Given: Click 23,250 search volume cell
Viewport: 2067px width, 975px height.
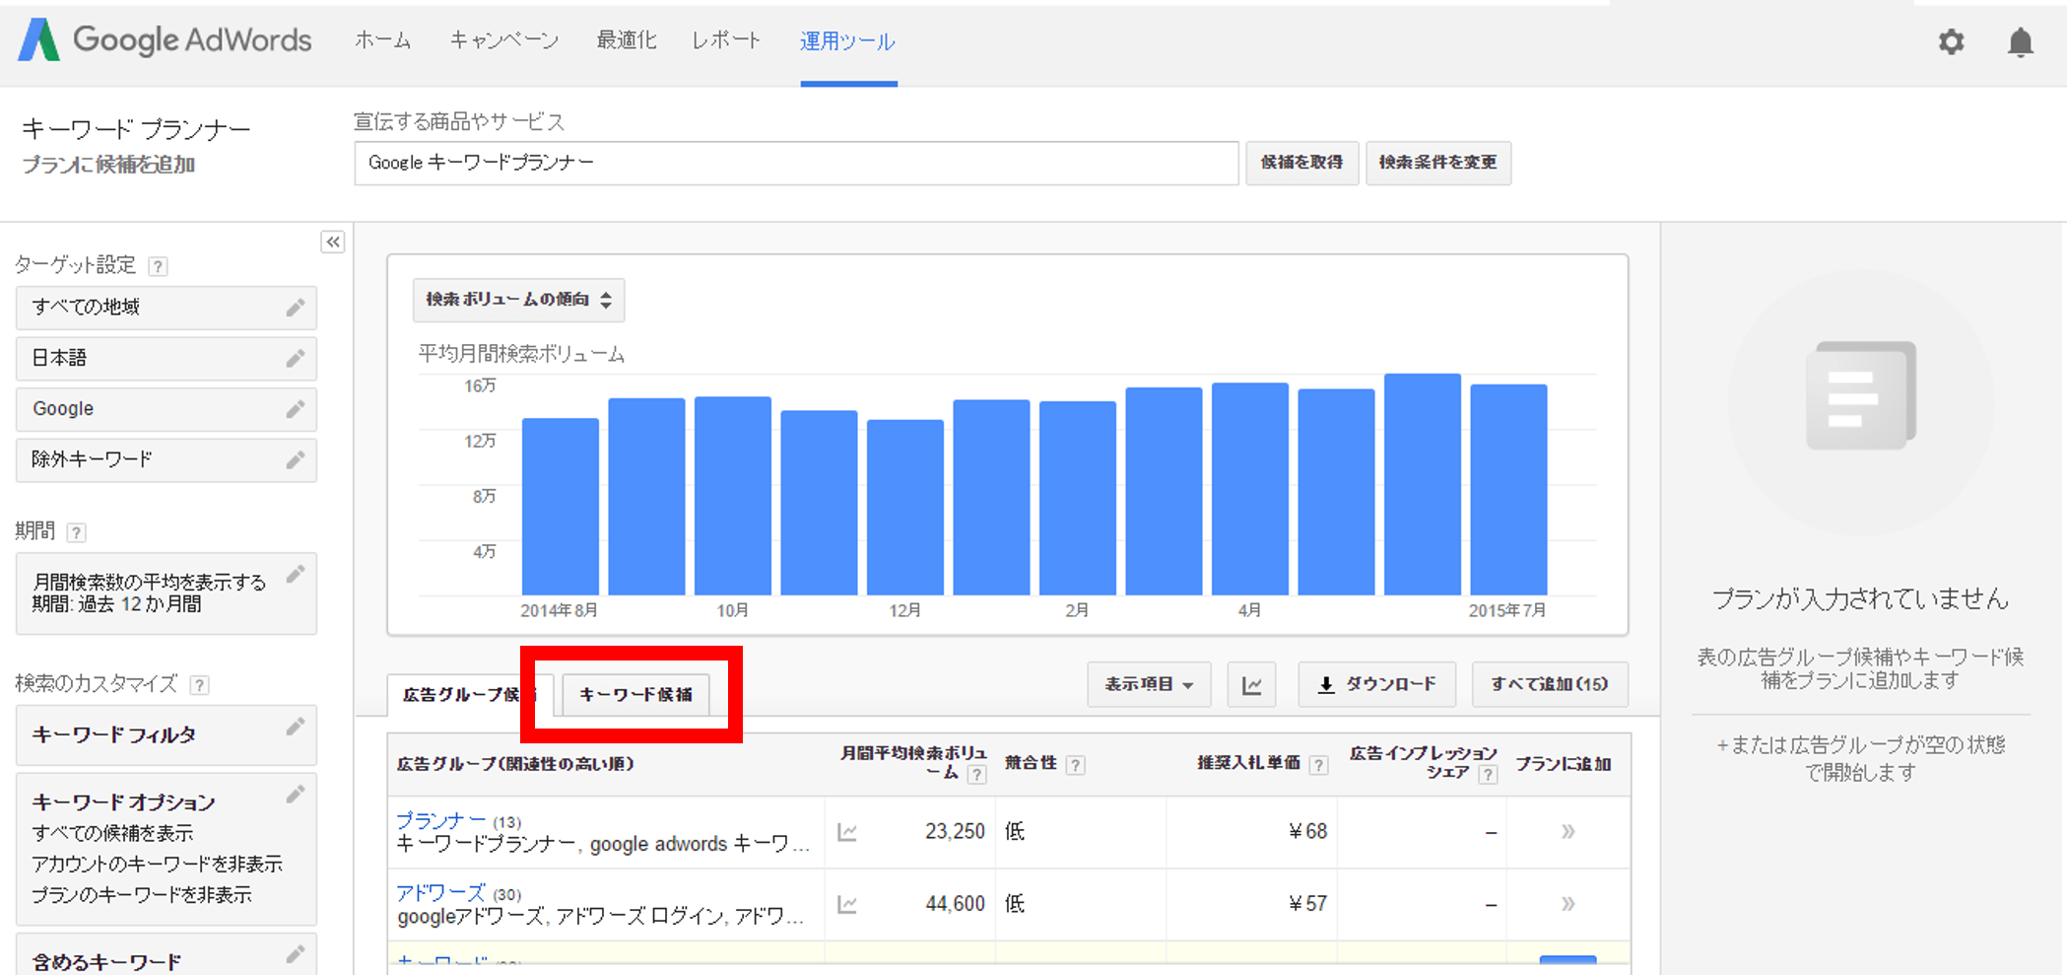Looking at the screenshot, I should (955, 832).
